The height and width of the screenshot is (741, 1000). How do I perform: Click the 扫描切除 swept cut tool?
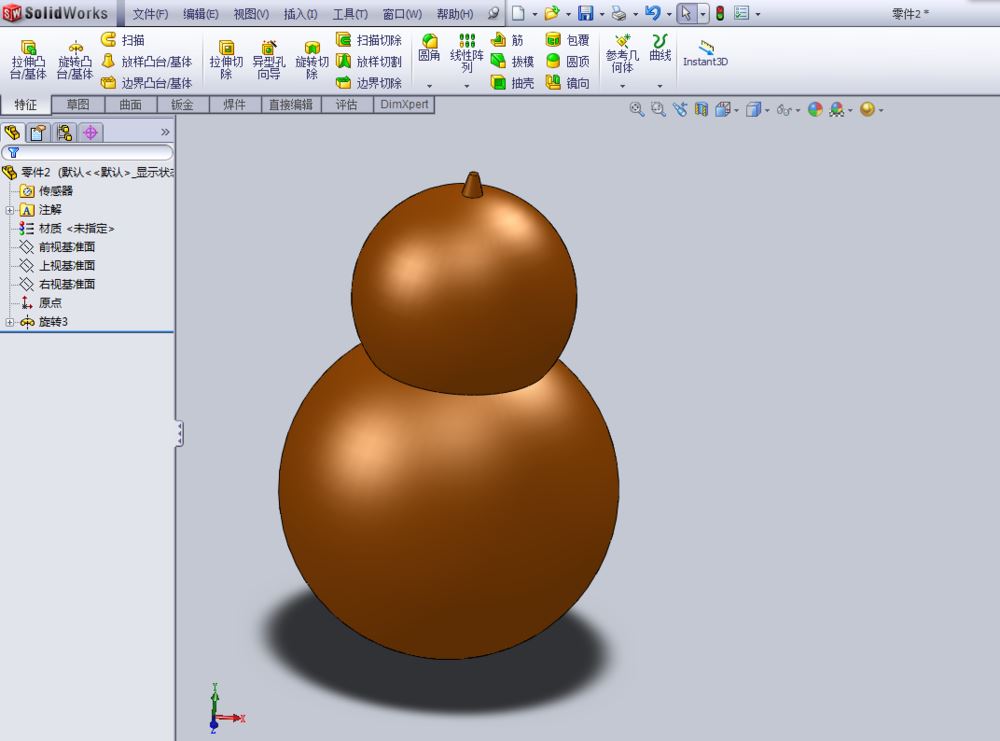point(369,40)
